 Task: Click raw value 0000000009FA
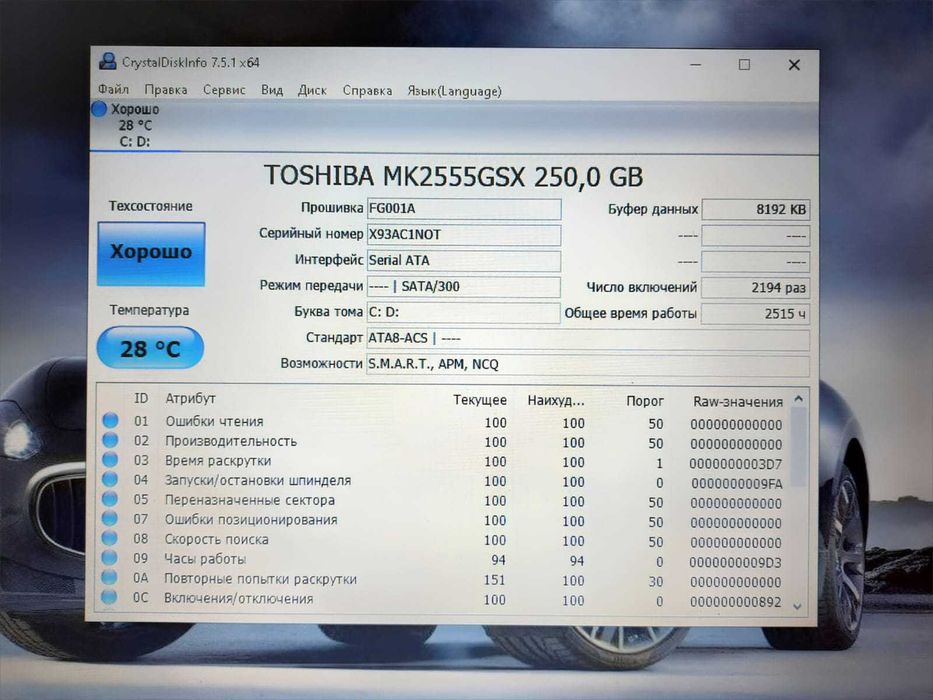[737, 483]
